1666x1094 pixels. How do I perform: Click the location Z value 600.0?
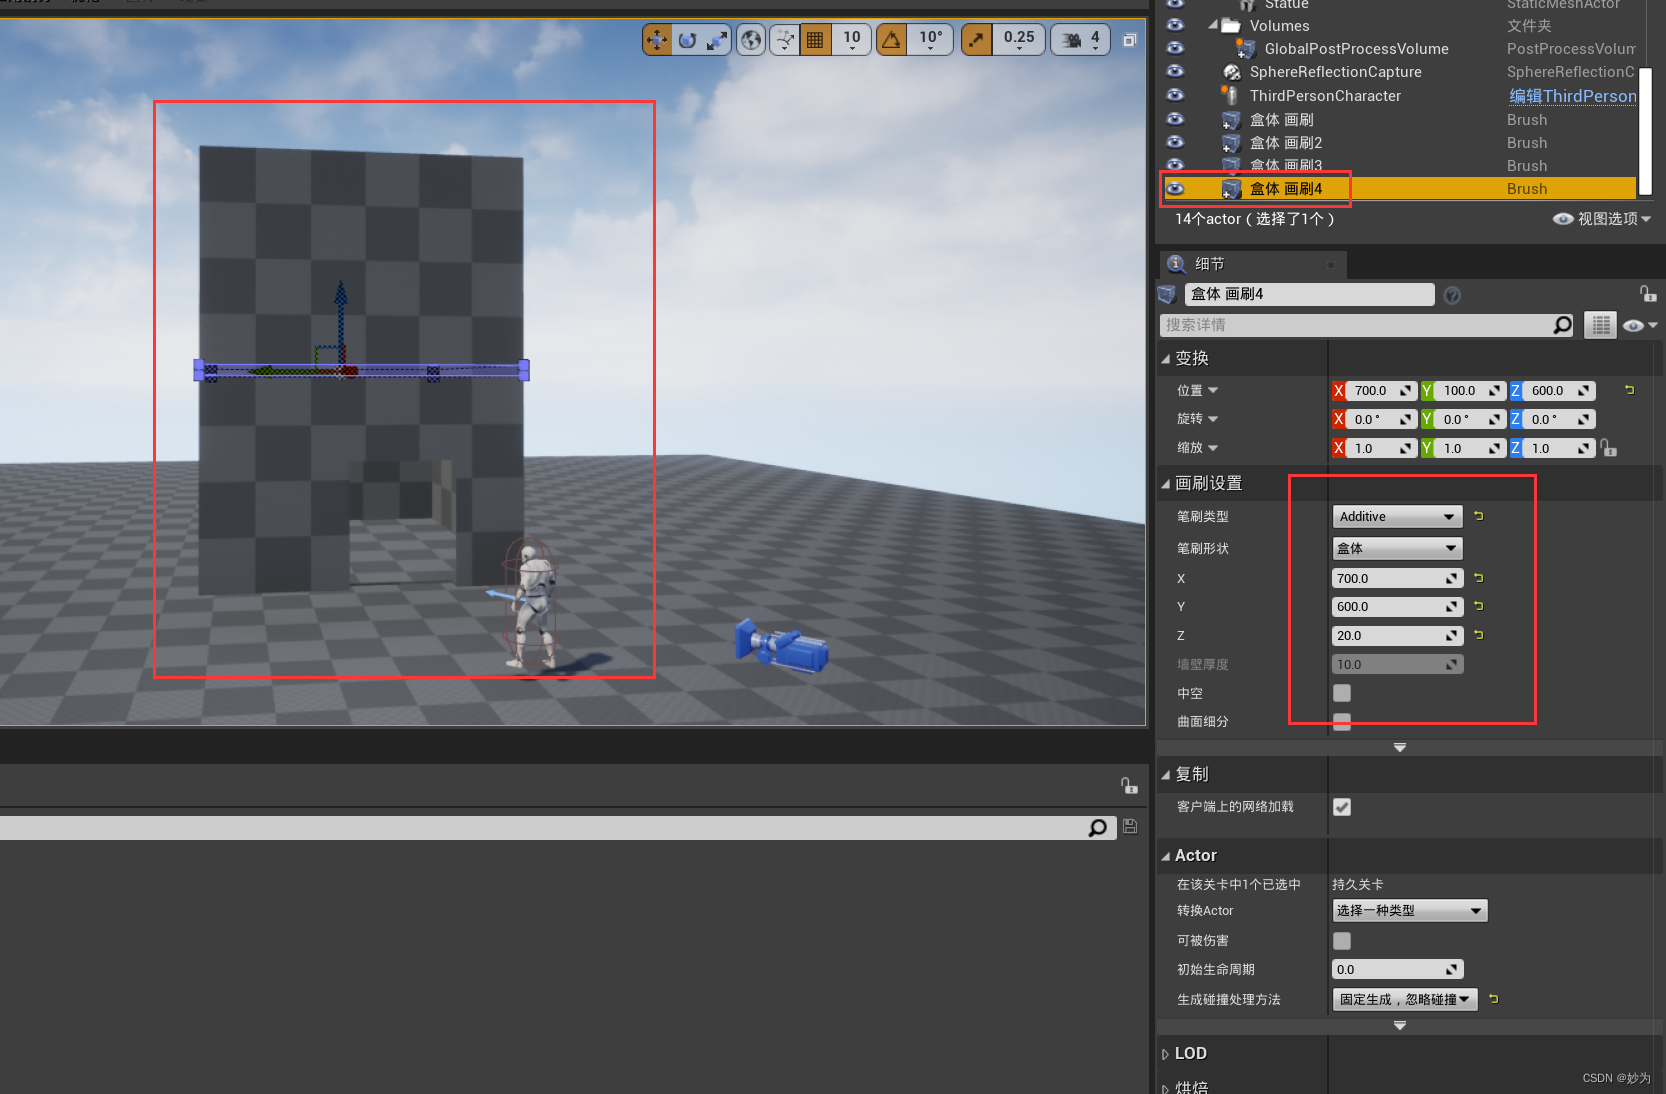pyautogui.click(x=1559, y=391)
